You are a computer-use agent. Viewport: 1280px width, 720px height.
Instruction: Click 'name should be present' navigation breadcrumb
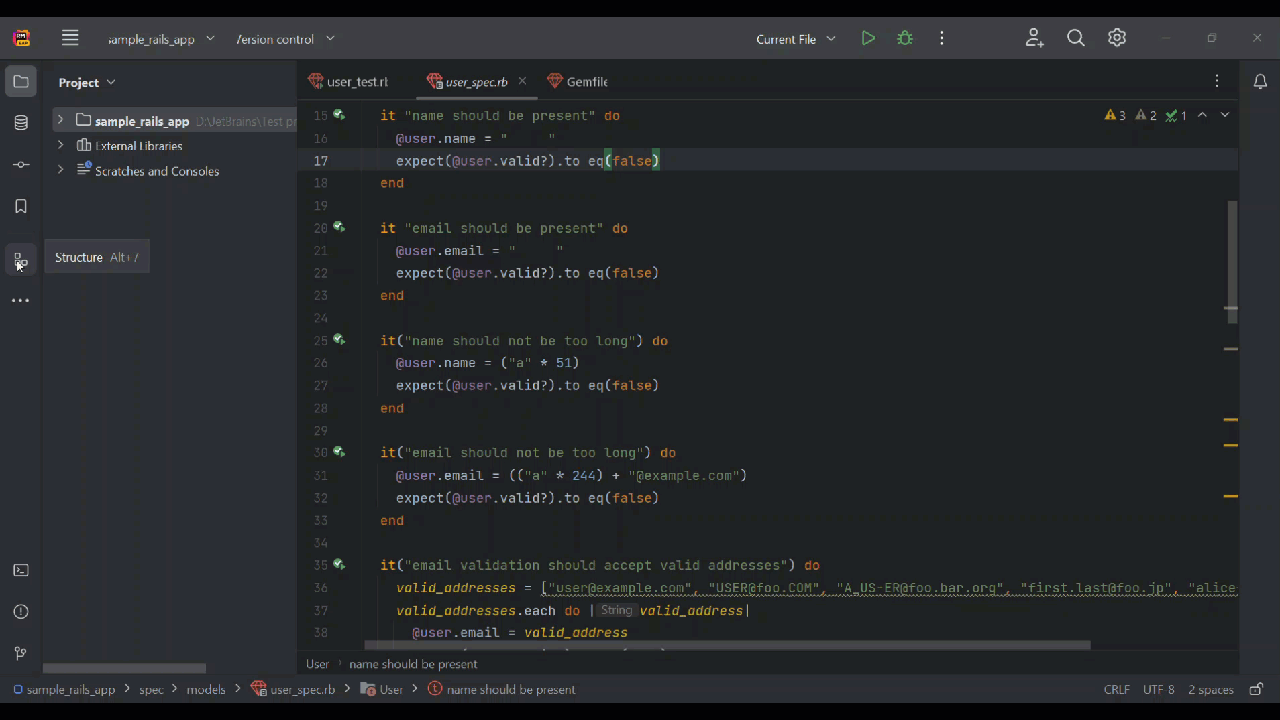point(502,689)
